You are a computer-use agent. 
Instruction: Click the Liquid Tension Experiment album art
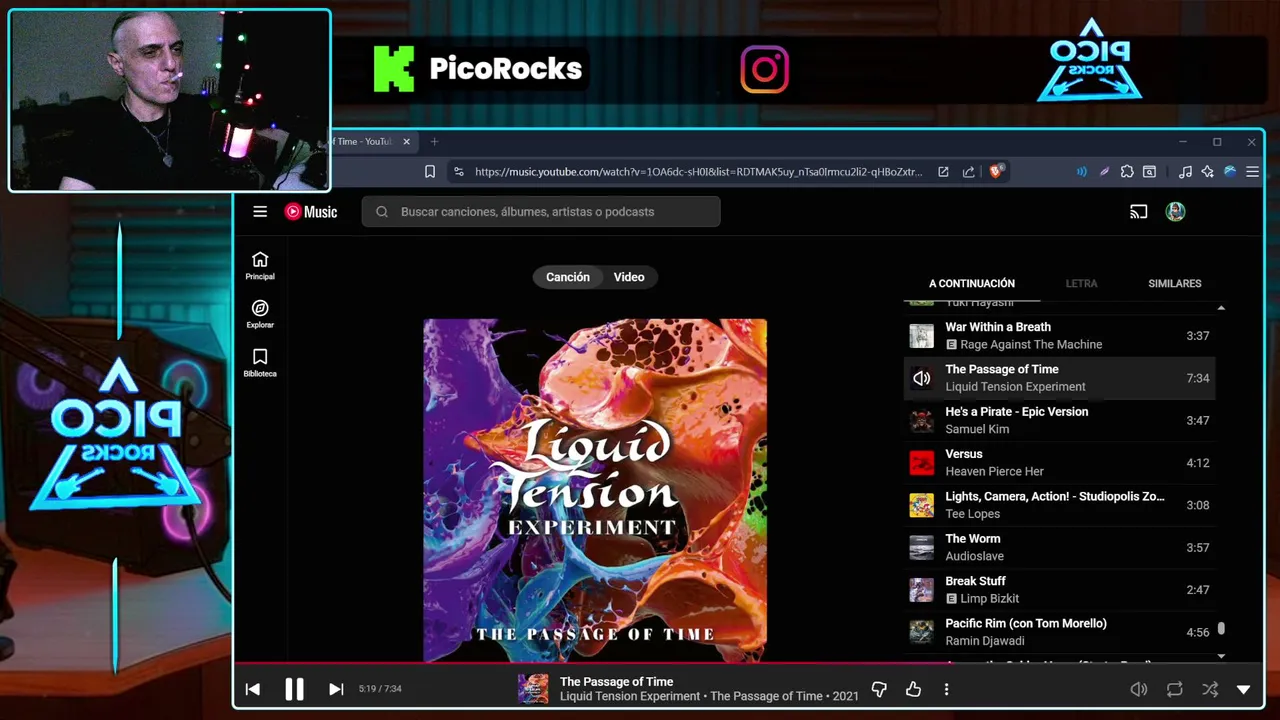tap(595, 490)
